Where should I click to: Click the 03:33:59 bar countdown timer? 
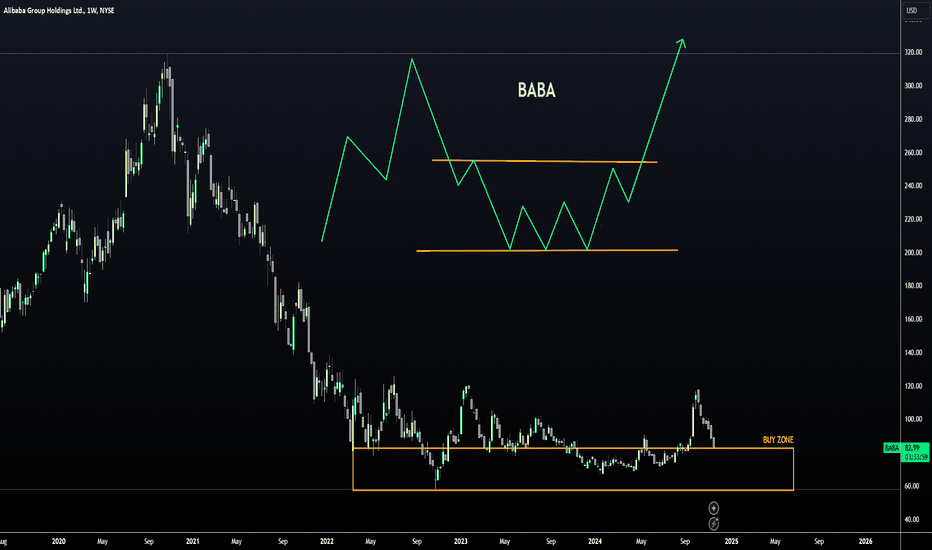coord(915,457)
